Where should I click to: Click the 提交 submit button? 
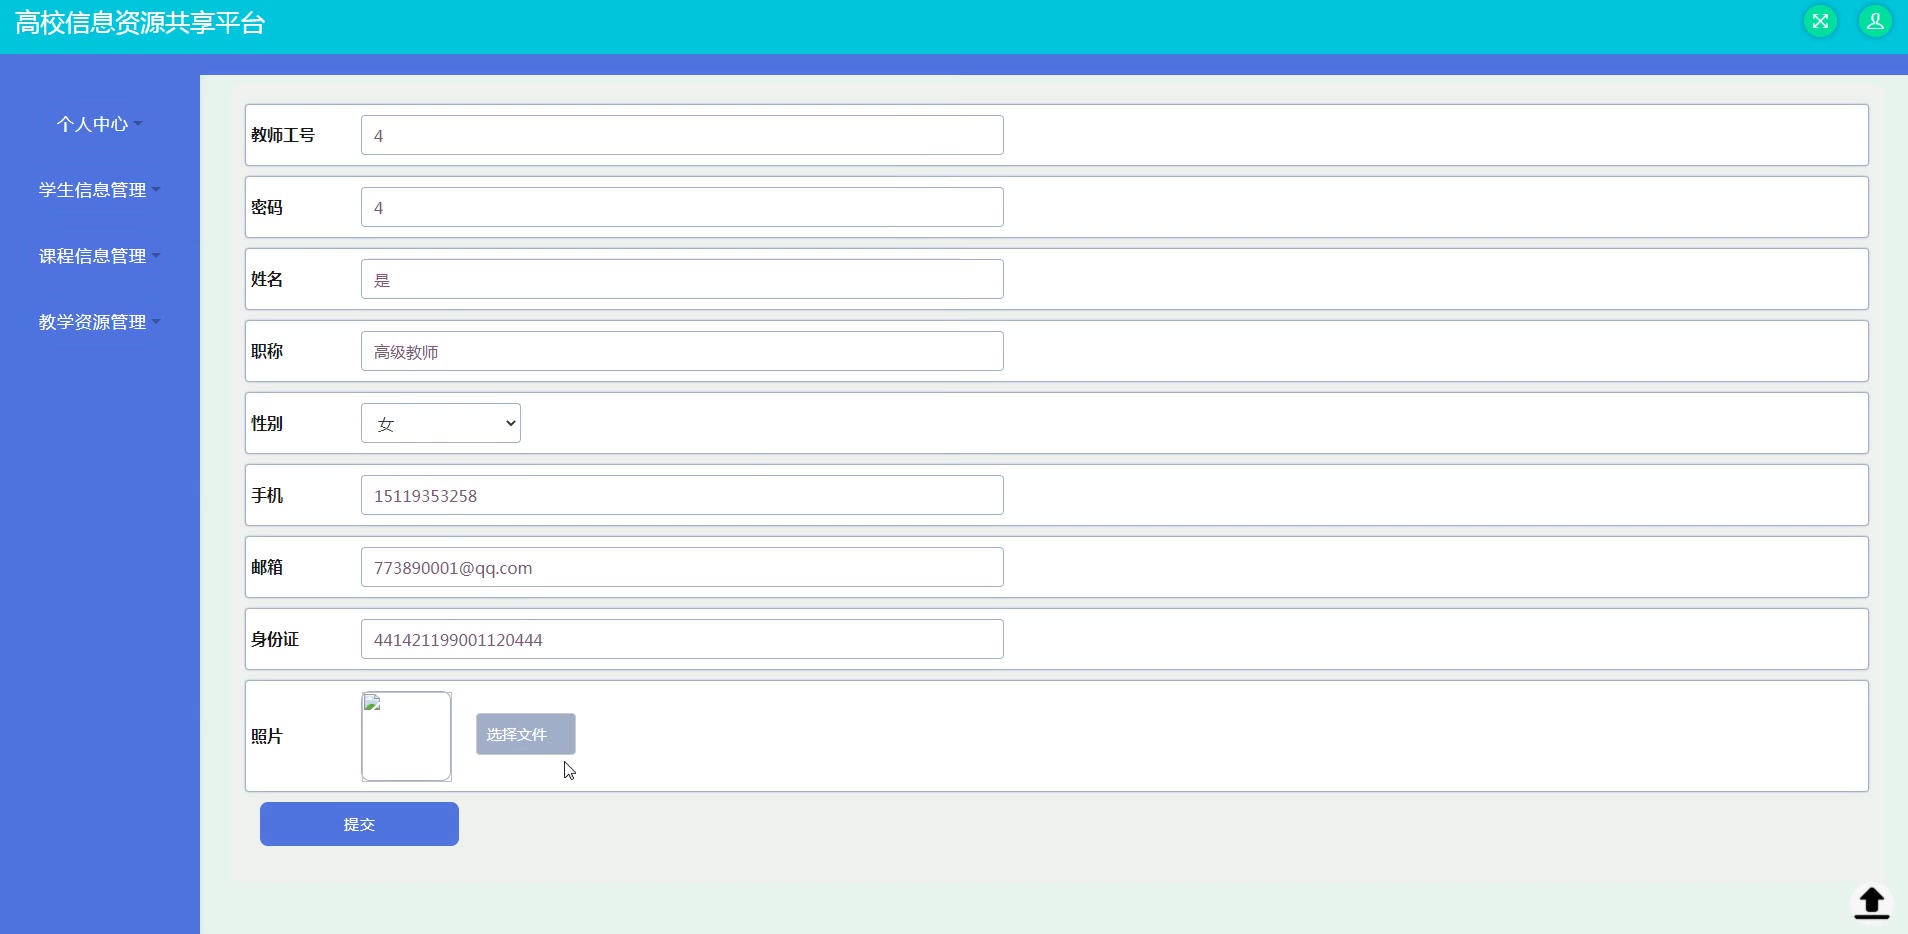pos(359,824)
